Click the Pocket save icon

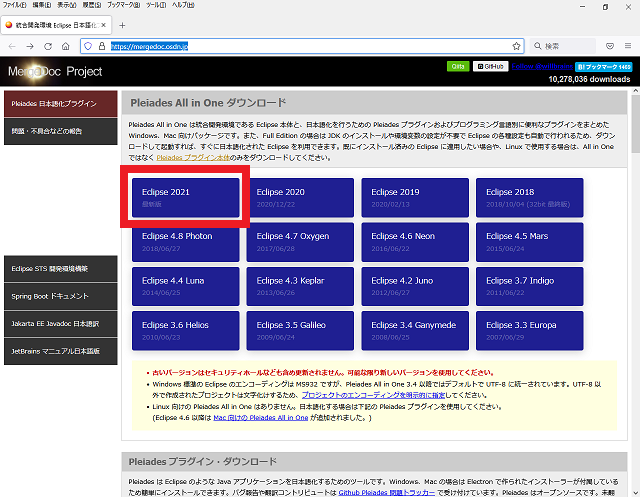[x=610, y=46]
